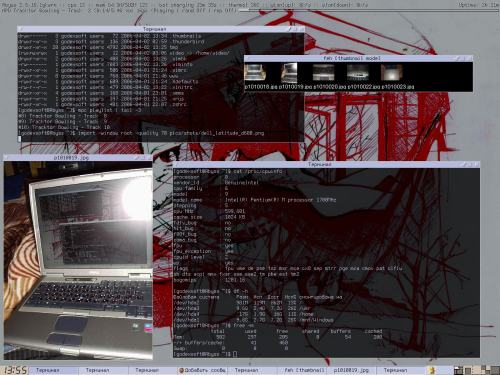500x375 pixels.
Task: Click the 13:55 taskbar clock
Action: tap(15, 370)
